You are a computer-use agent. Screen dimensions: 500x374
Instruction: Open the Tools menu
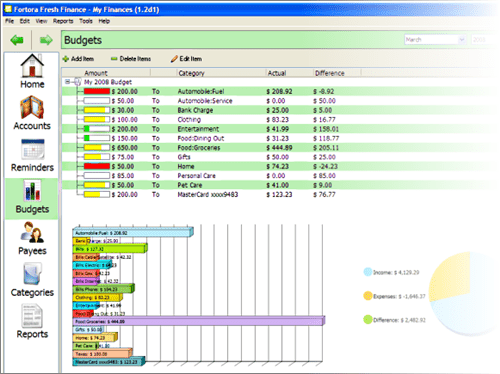coord(86,21)
